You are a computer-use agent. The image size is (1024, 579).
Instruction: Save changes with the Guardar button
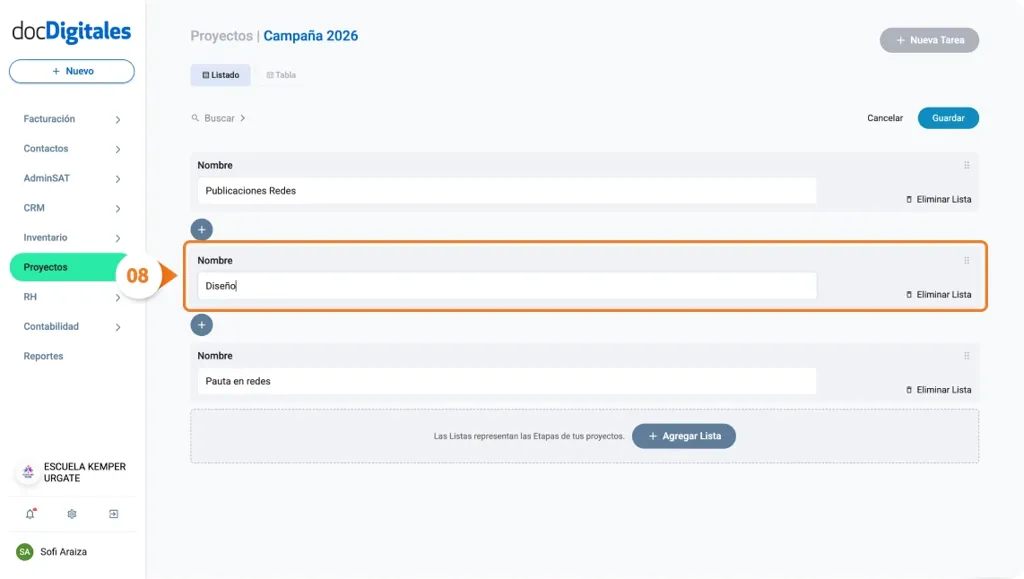[x=947, y=117]
